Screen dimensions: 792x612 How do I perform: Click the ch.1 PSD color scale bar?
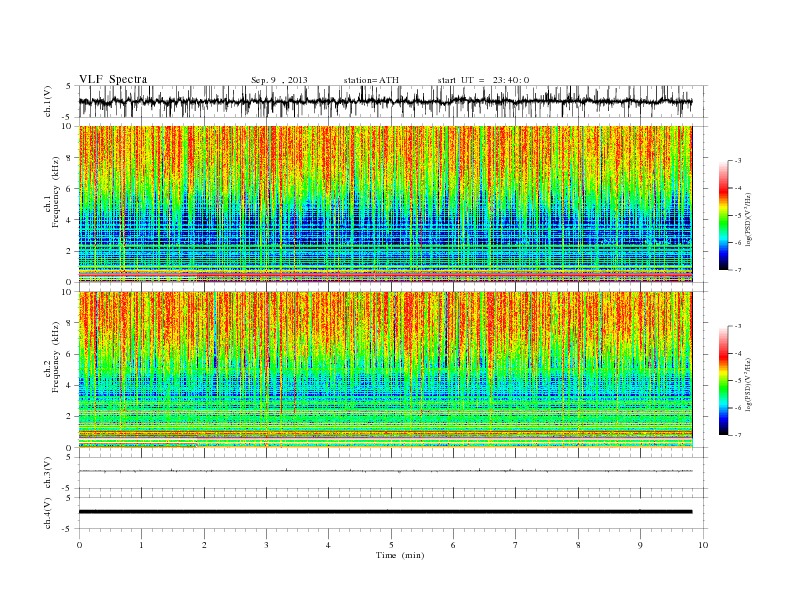pyautogui.click(x=723, y=215)
